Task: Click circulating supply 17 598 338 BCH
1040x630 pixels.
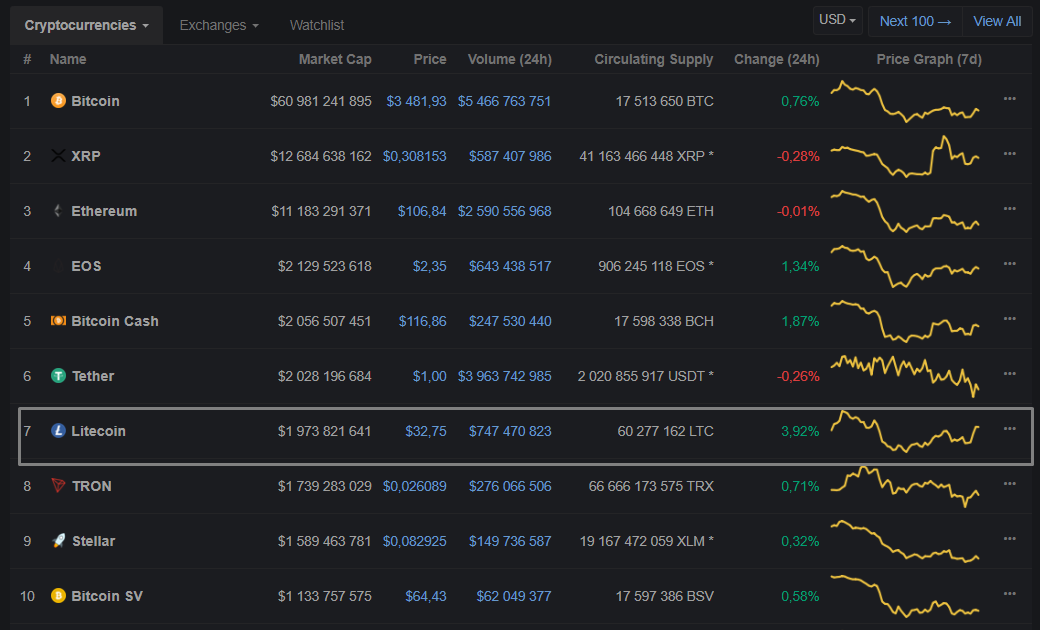Action: coord(664,321)
